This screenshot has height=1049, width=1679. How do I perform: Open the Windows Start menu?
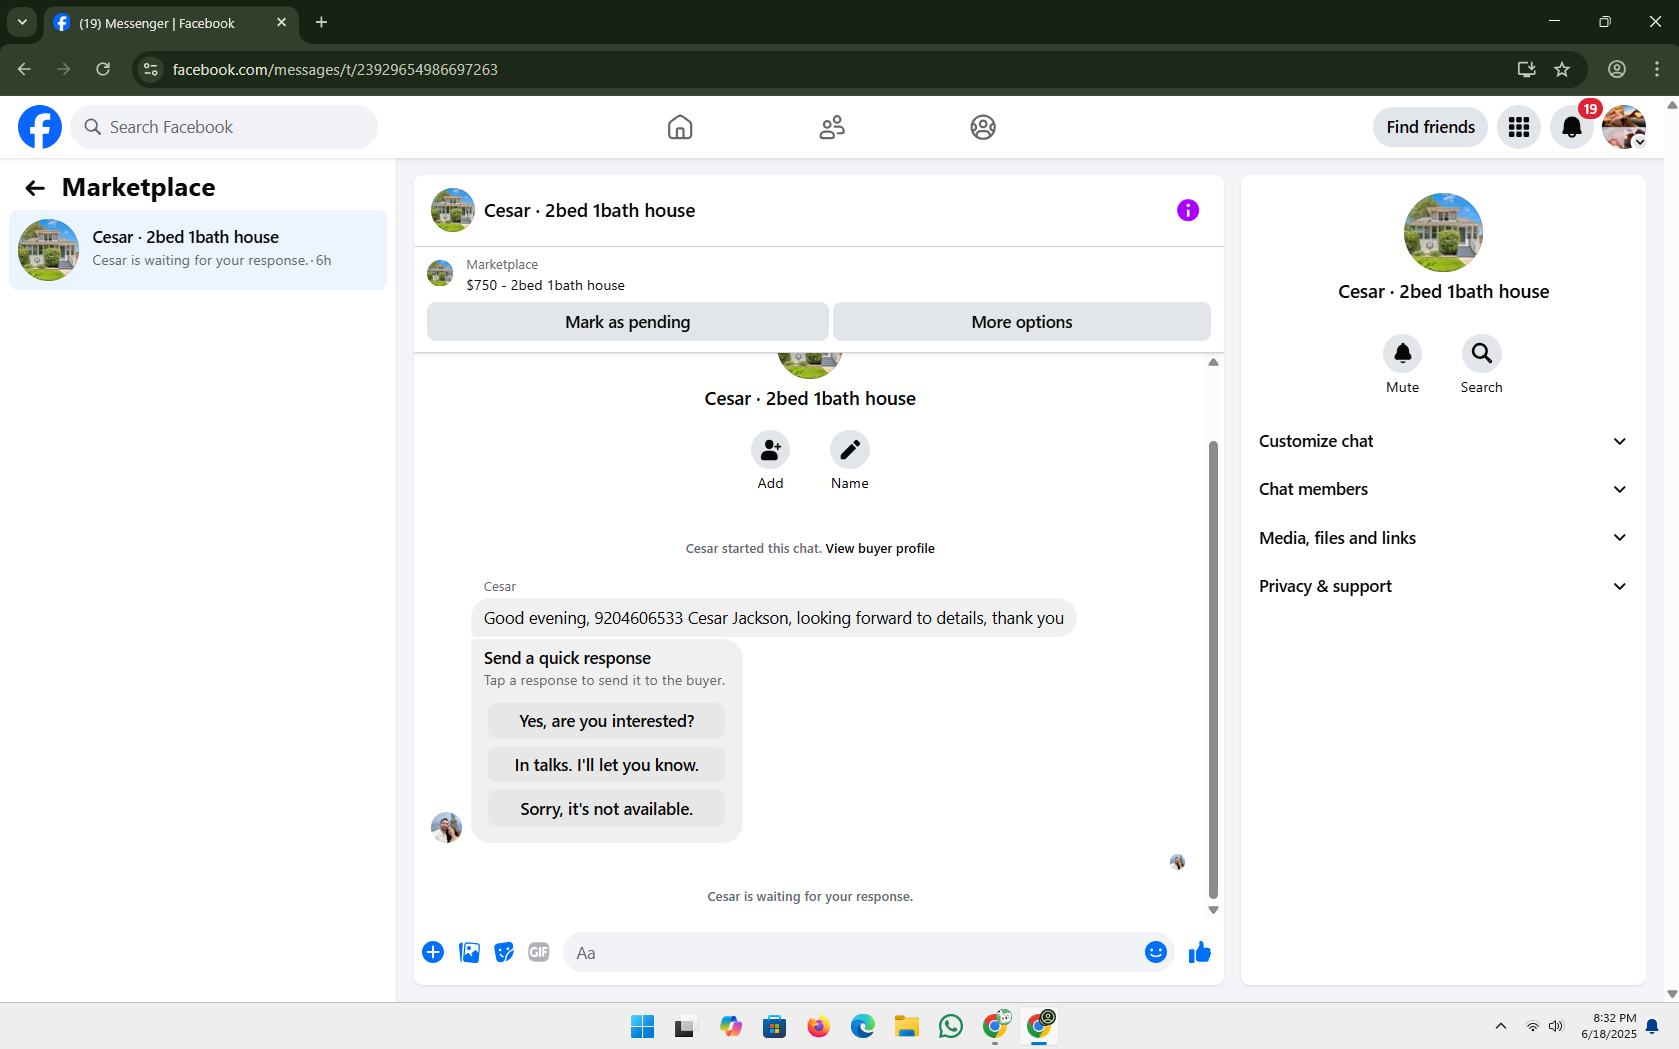click(x=642, y=1027)
